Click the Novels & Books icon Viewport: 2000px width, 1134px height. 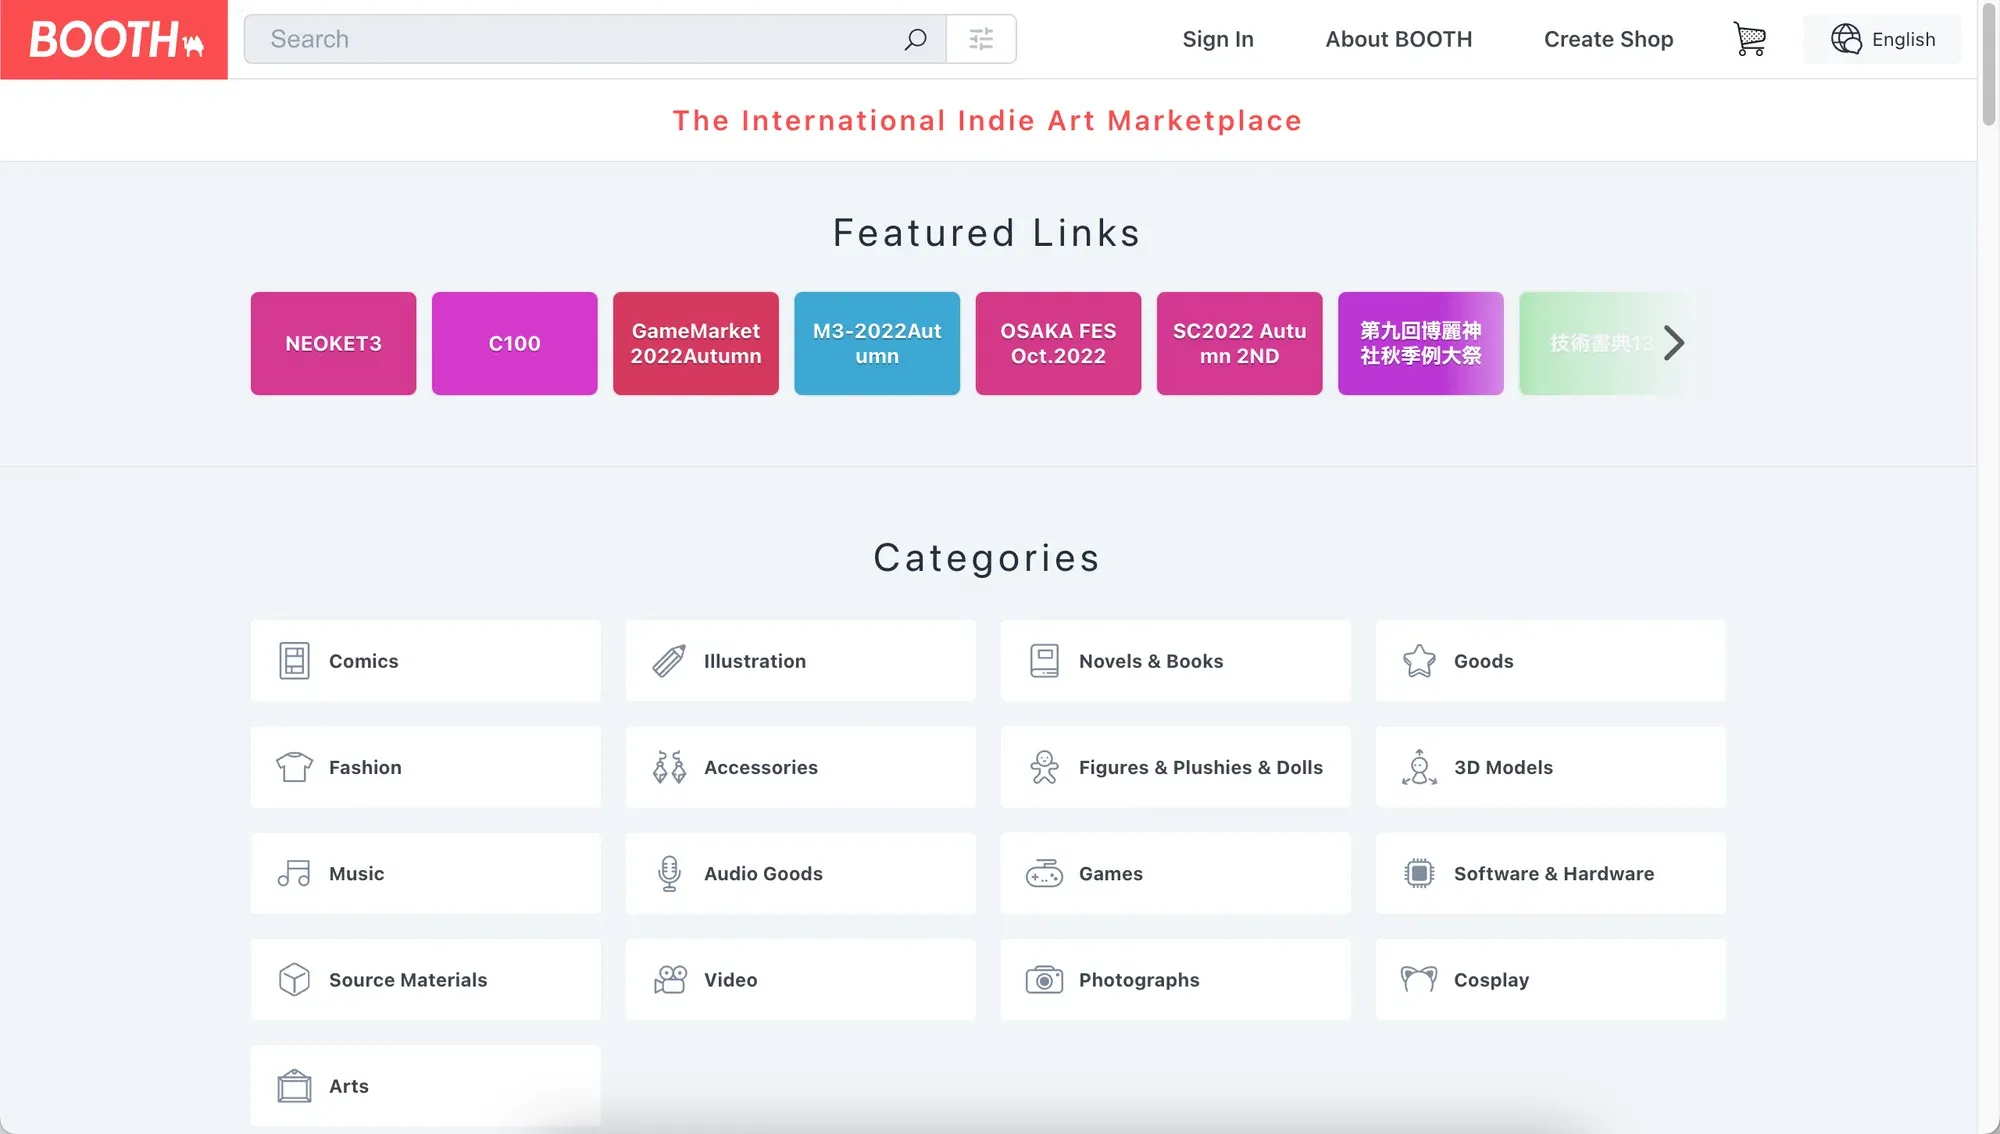1044,661
